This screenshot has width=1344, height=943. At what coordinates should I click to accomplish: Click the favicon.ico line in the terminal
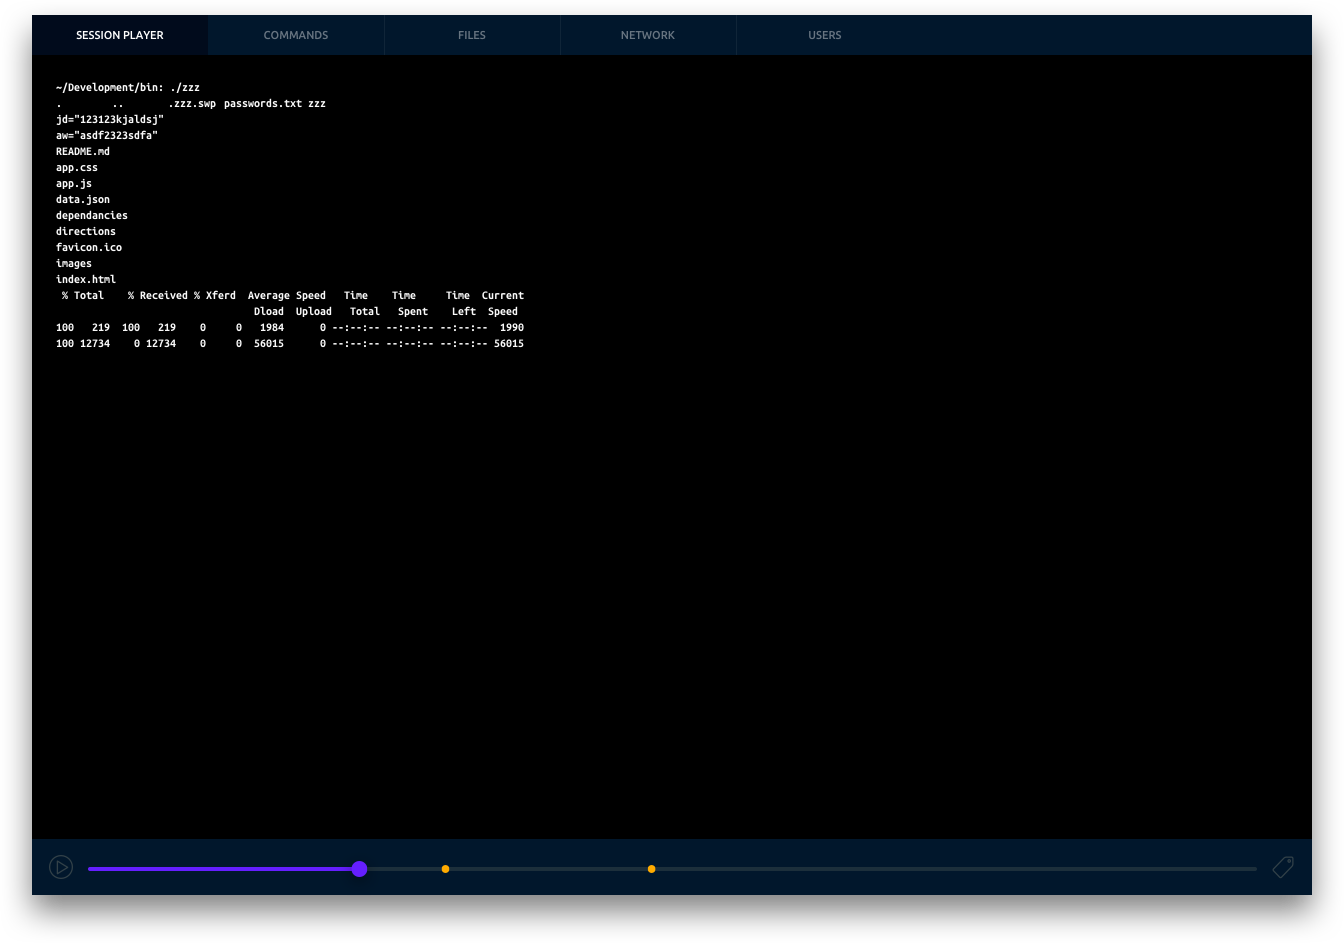click(x=89, y=248)
